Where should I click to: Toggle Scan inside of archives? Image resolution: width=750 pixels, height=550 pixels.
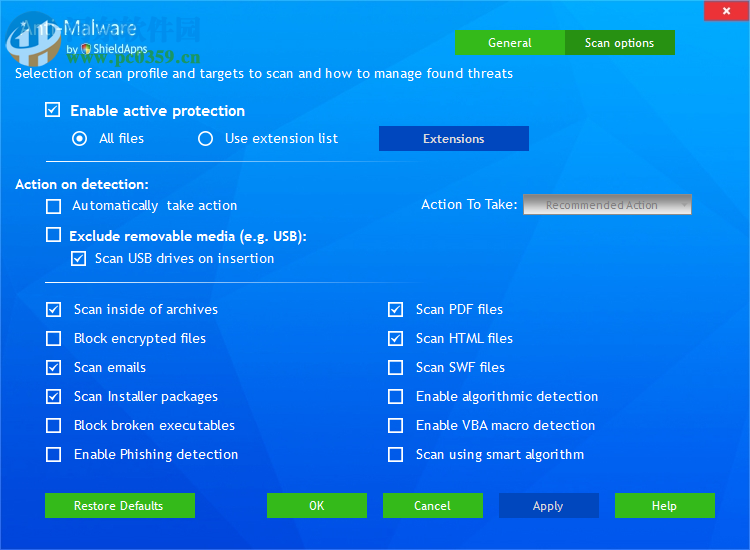tap(54, 309)
